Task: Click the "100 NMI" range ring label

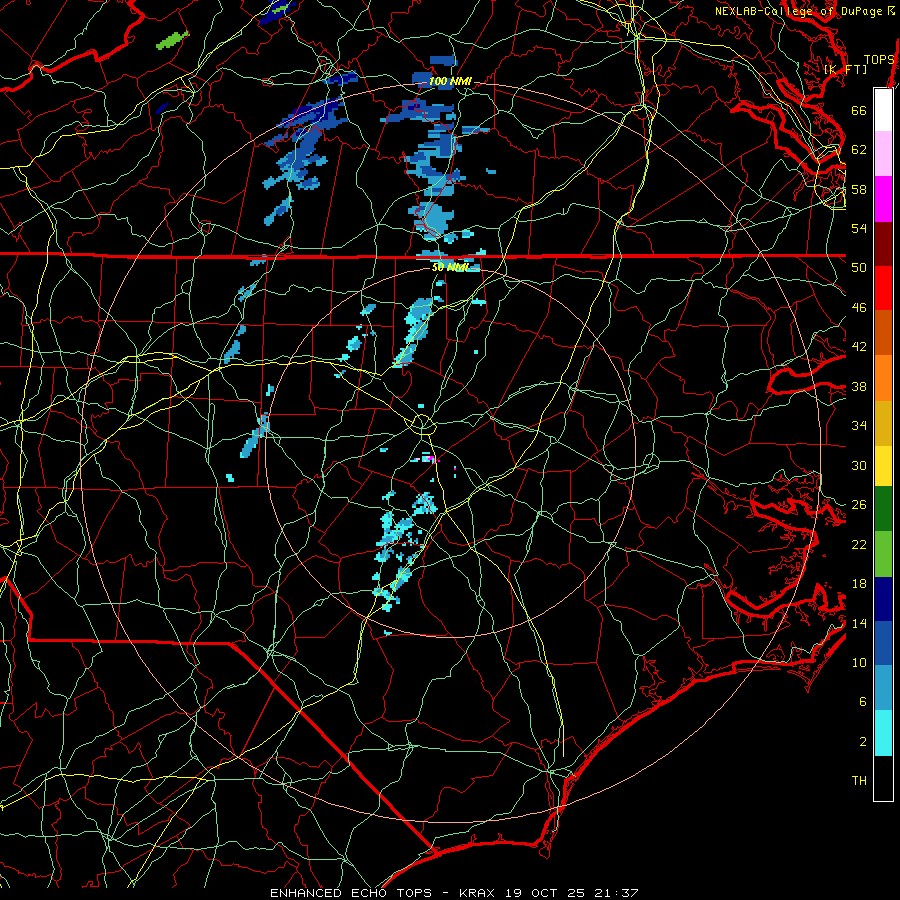Action: (x=450, y=82)
